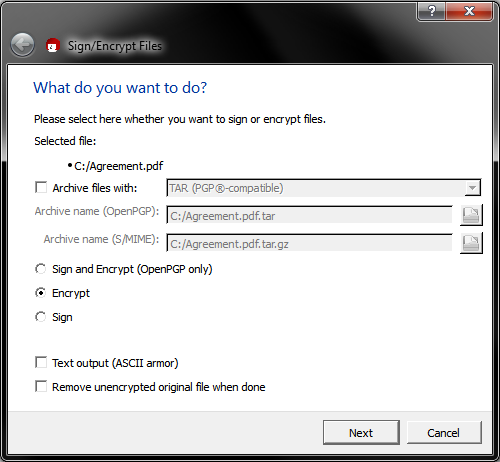This screenshot has width=500, height=462.
Task: Close the Sign/Encrypt Files dialog
Action: [x=469, y=11]
